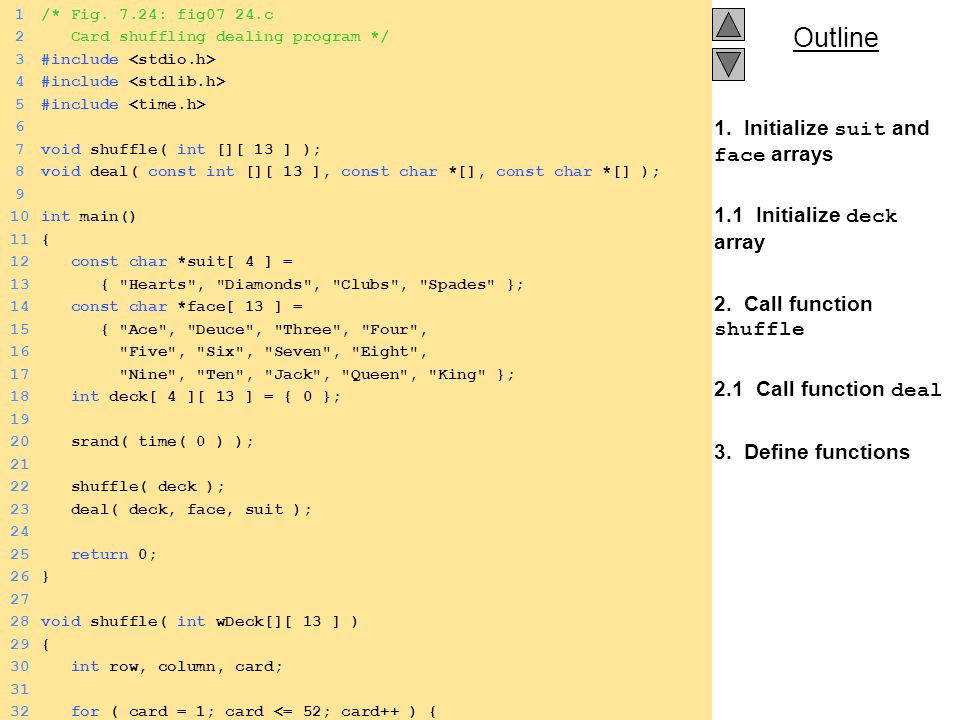Click 'int main()' on line 10
Screen dimensions: 960x720
click(88, 217)
